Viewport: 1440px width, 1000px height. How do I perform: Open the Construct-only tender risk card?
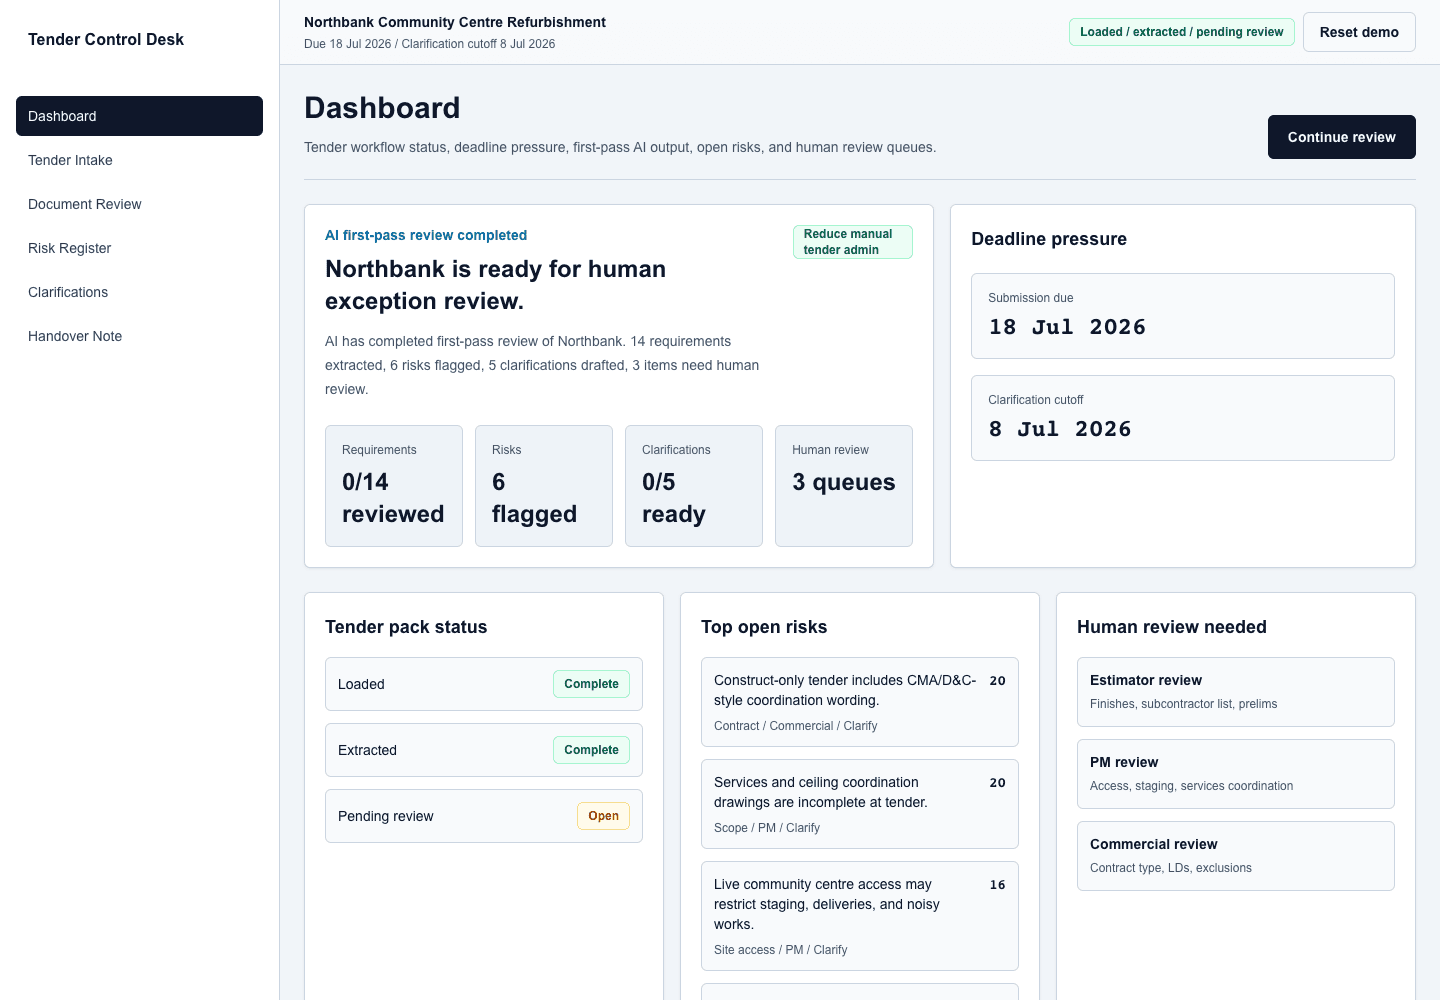(x=860, y=702)
